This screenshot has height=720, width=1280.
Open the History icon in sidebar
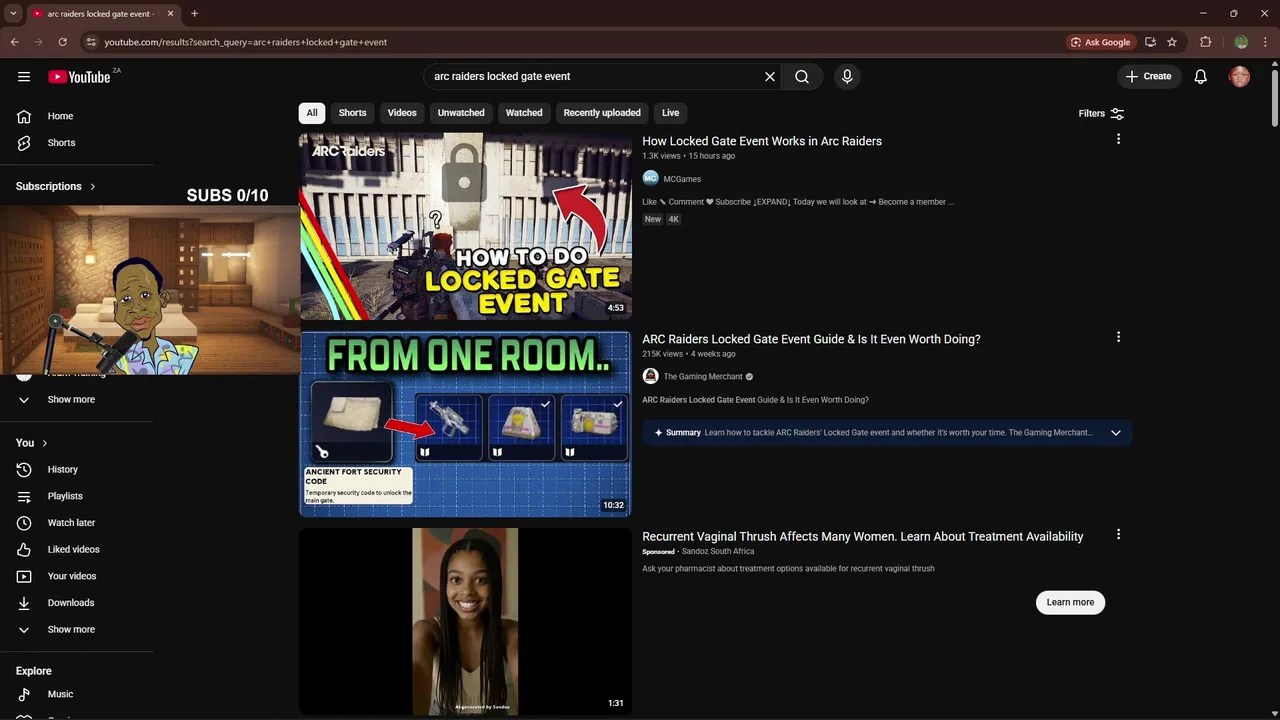pyautogui.click(x=24, y=469)
